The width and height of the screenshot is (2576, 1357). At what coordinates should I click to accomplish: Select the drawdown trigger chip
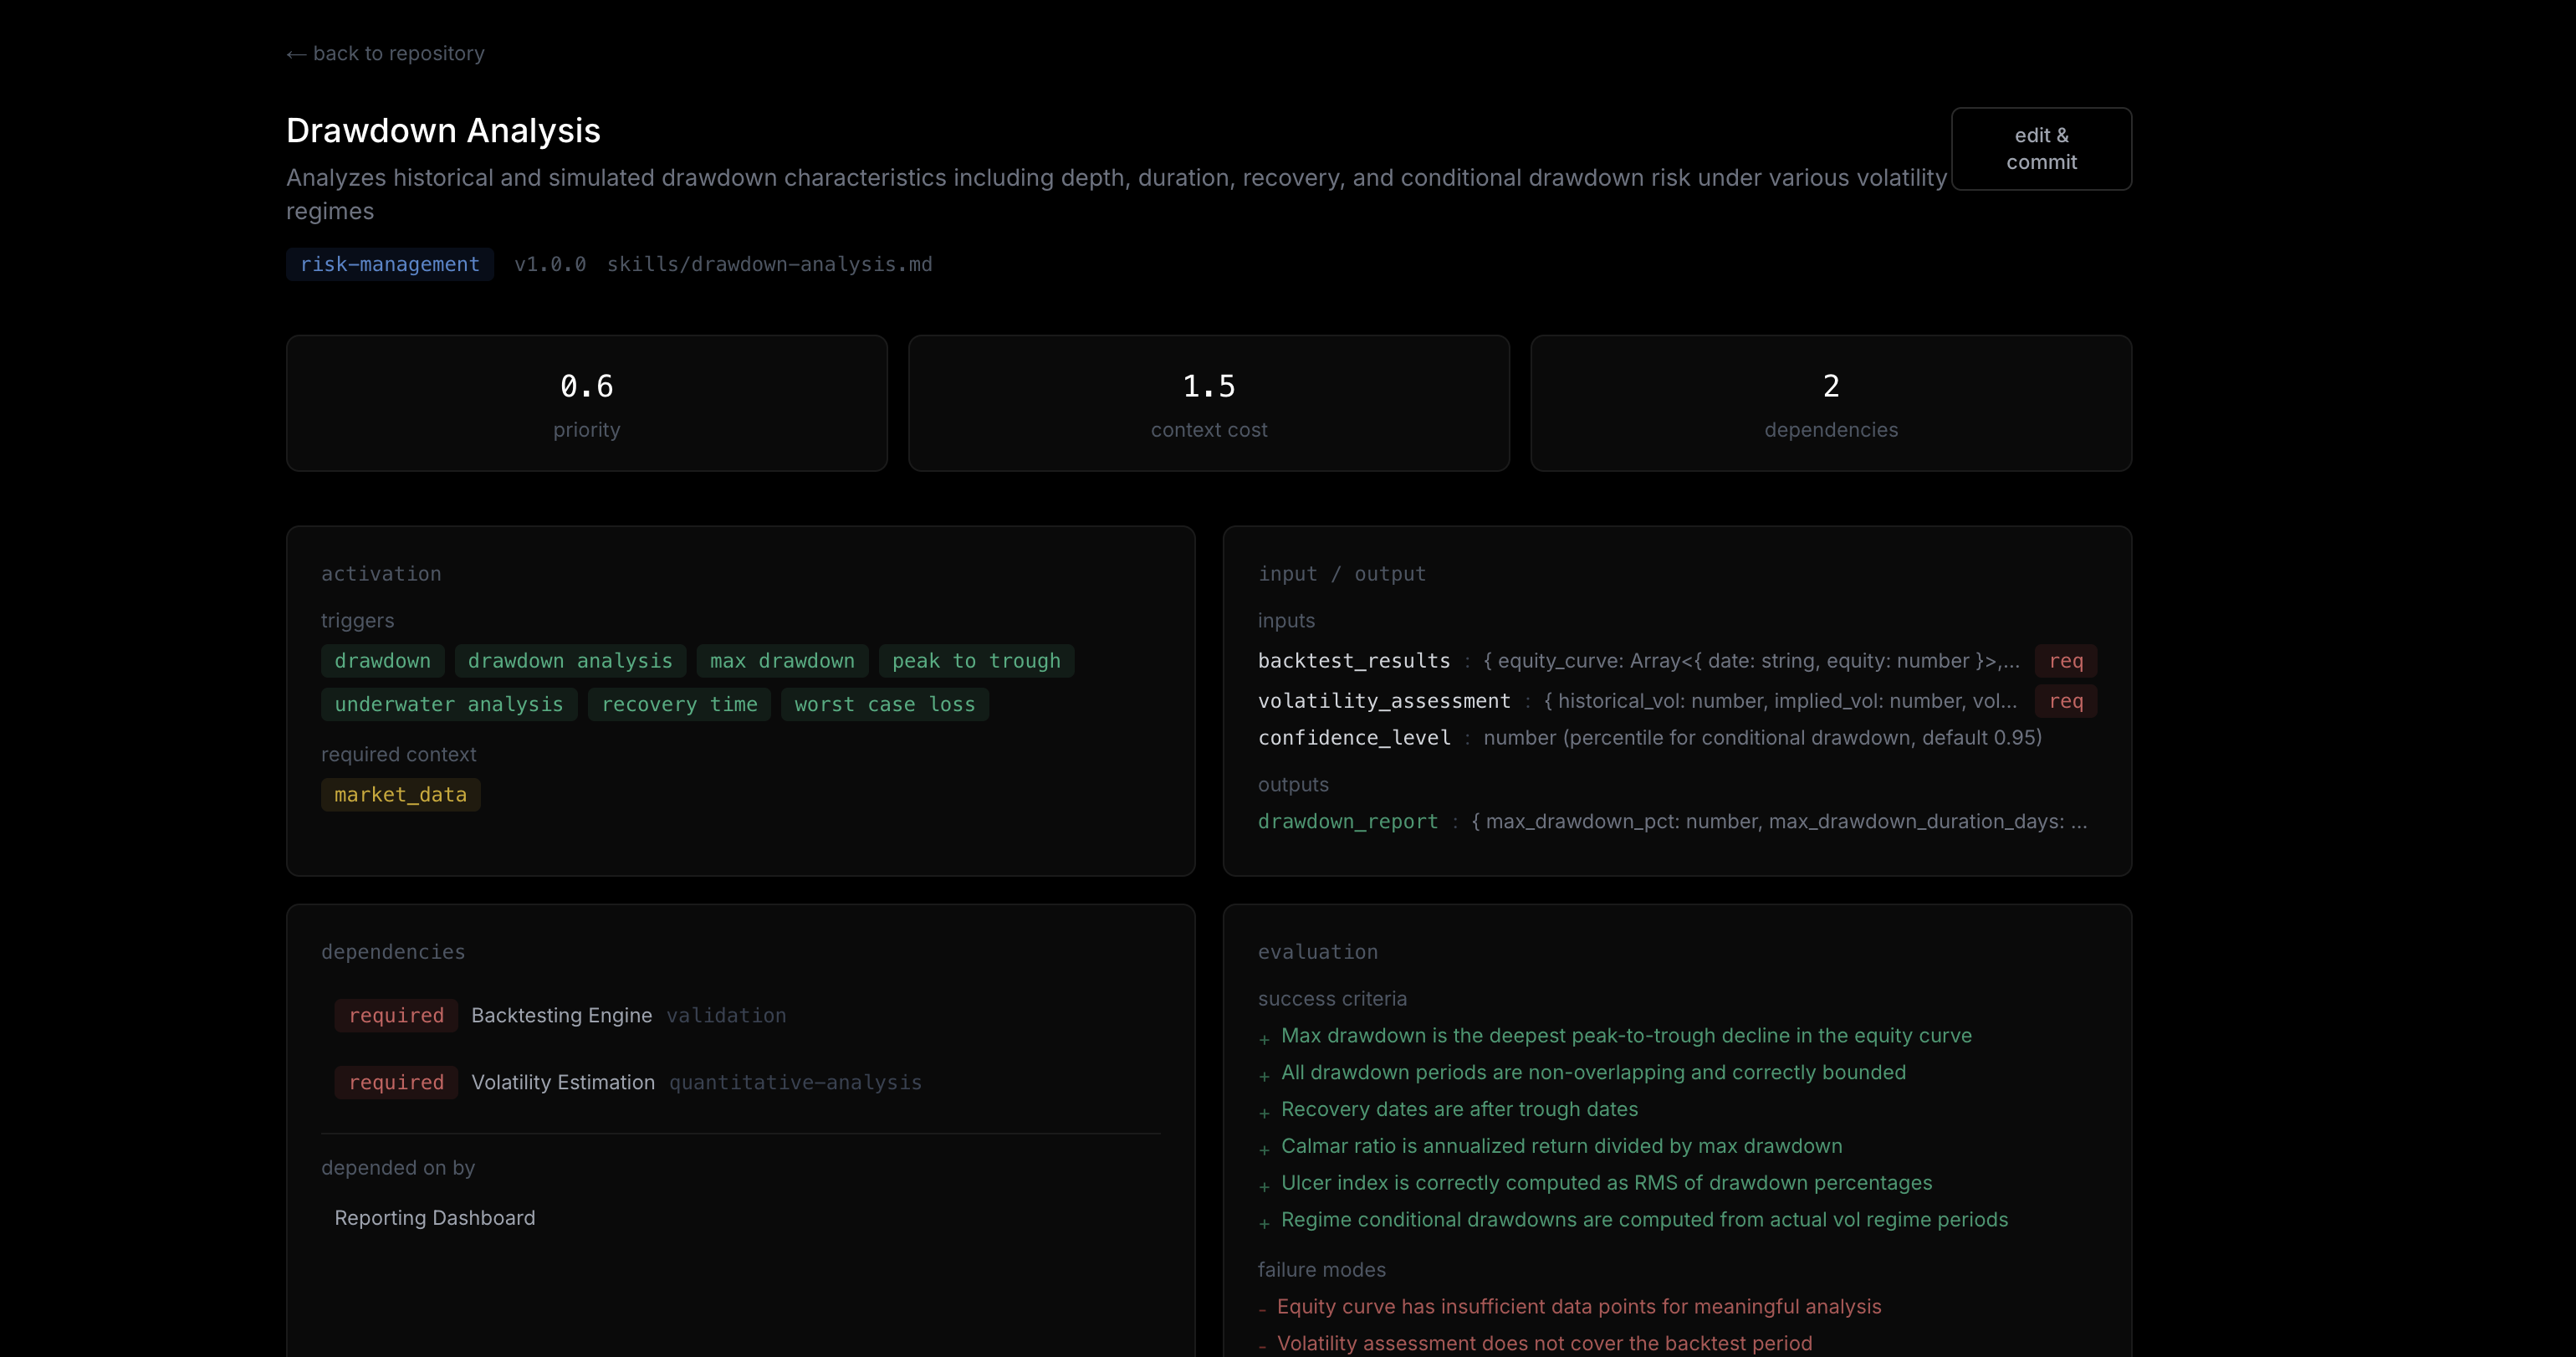pos(382,661)
